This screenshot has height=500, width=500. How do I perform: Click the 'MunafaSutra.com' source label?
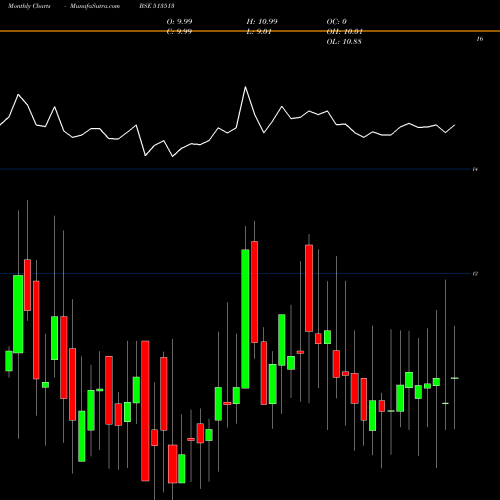point(95,6)
